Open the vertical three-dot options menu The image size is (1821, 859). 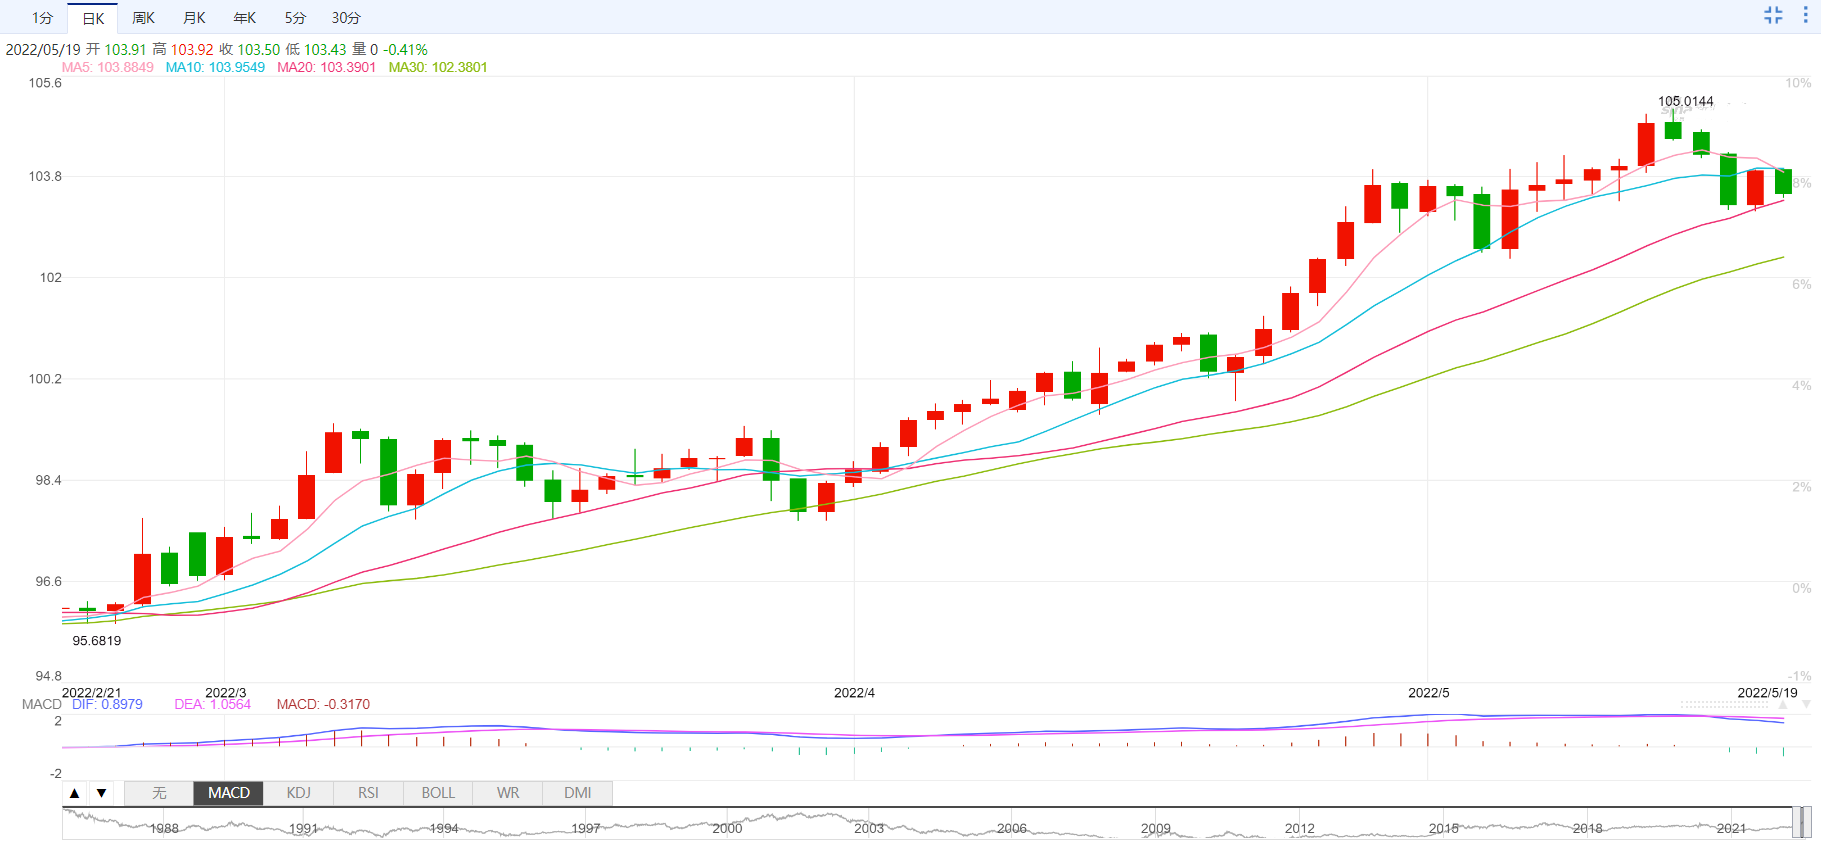[x=1805, y=15]
